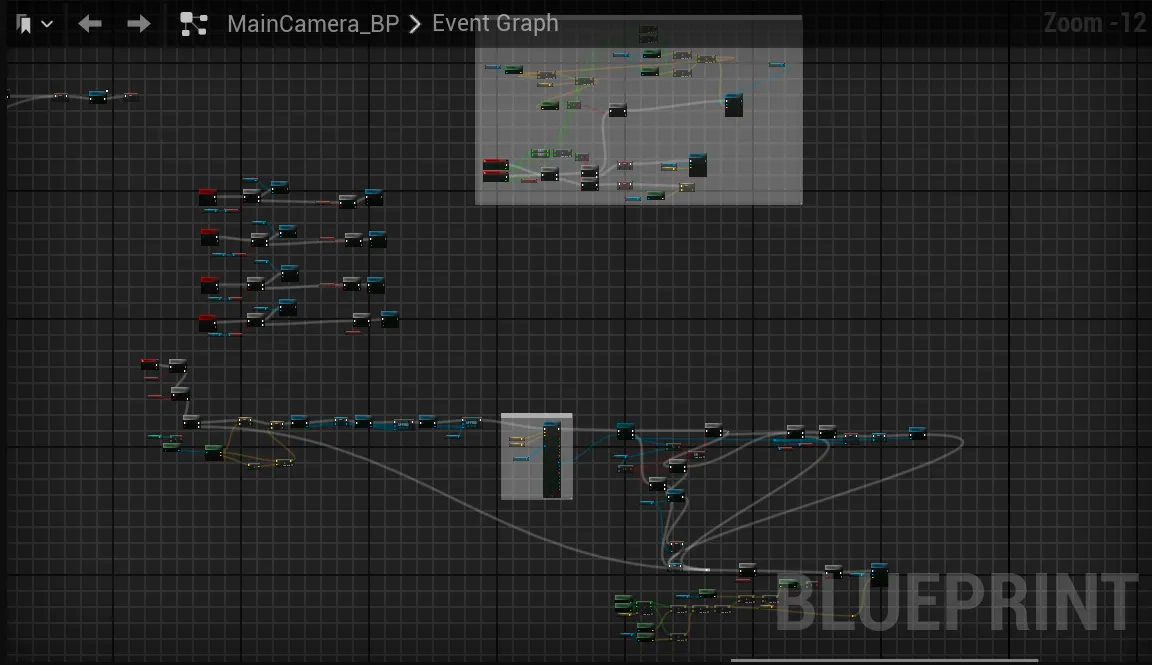Select the blue node at the top-left canvas edge

[x=97, y=97]
